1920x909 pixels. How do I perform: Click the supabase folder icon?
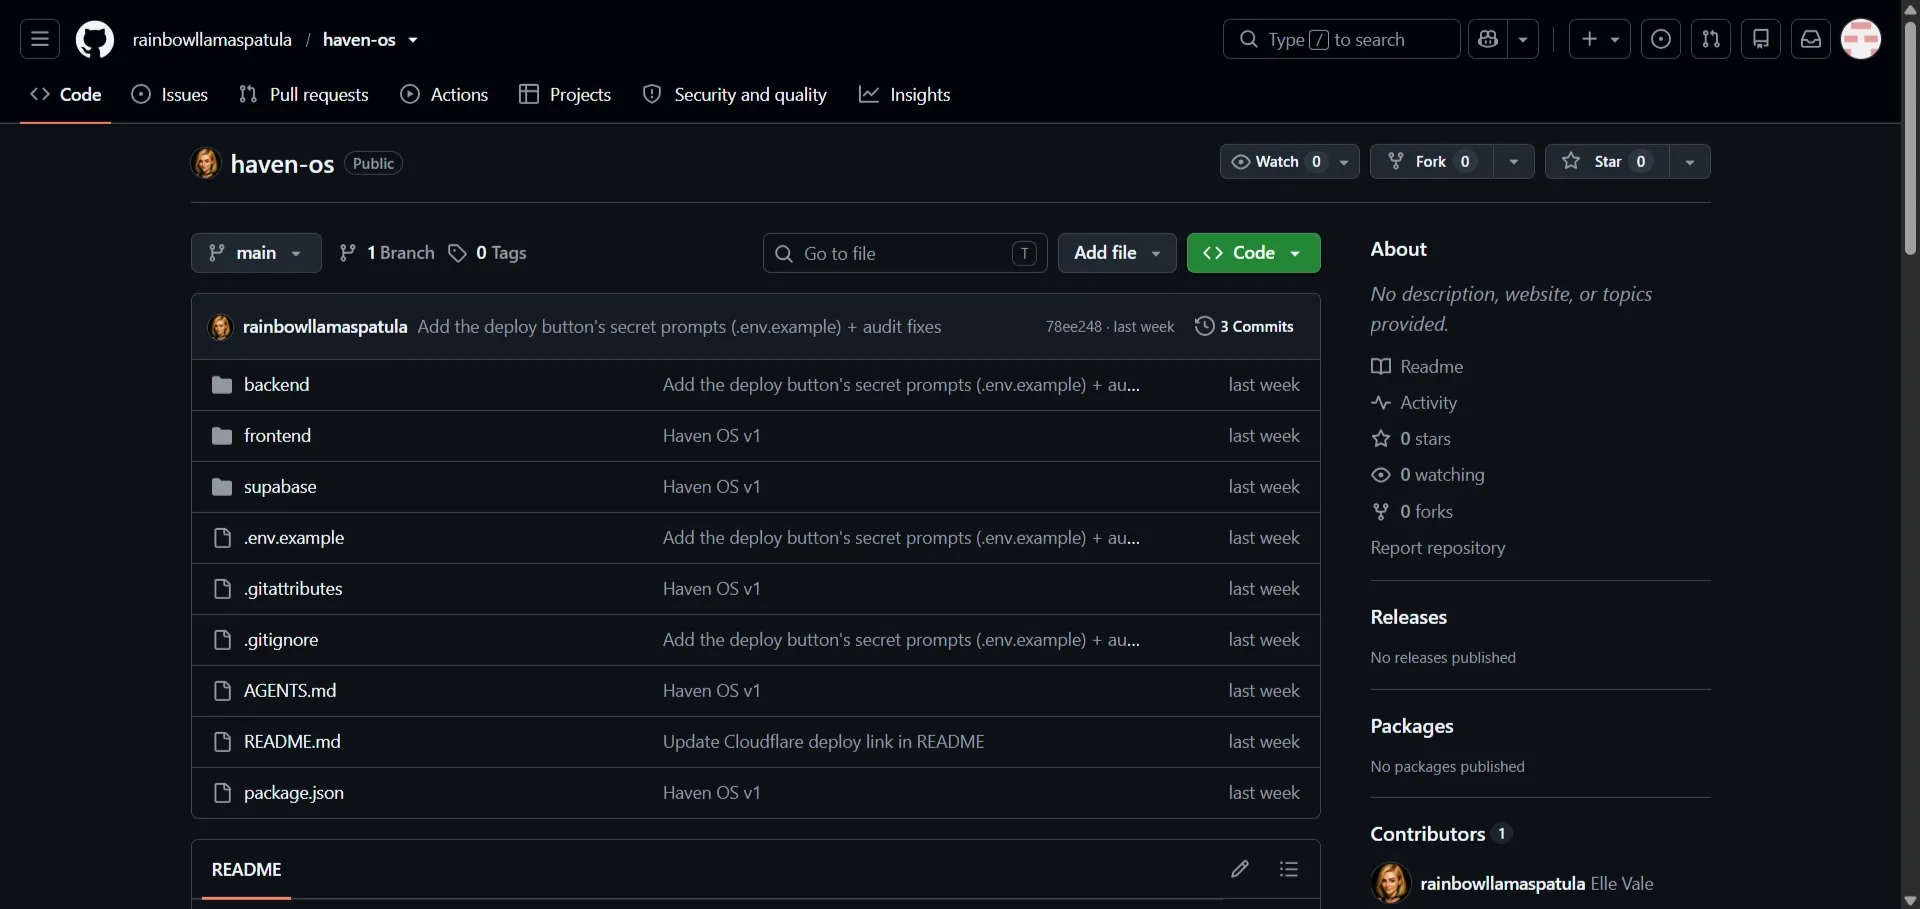pyautogui.click(x=222, y=487)
